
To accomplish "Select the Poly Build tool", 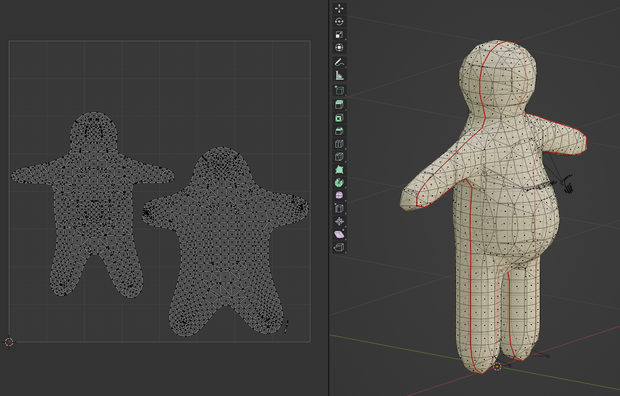I will (x=339, y=170).
